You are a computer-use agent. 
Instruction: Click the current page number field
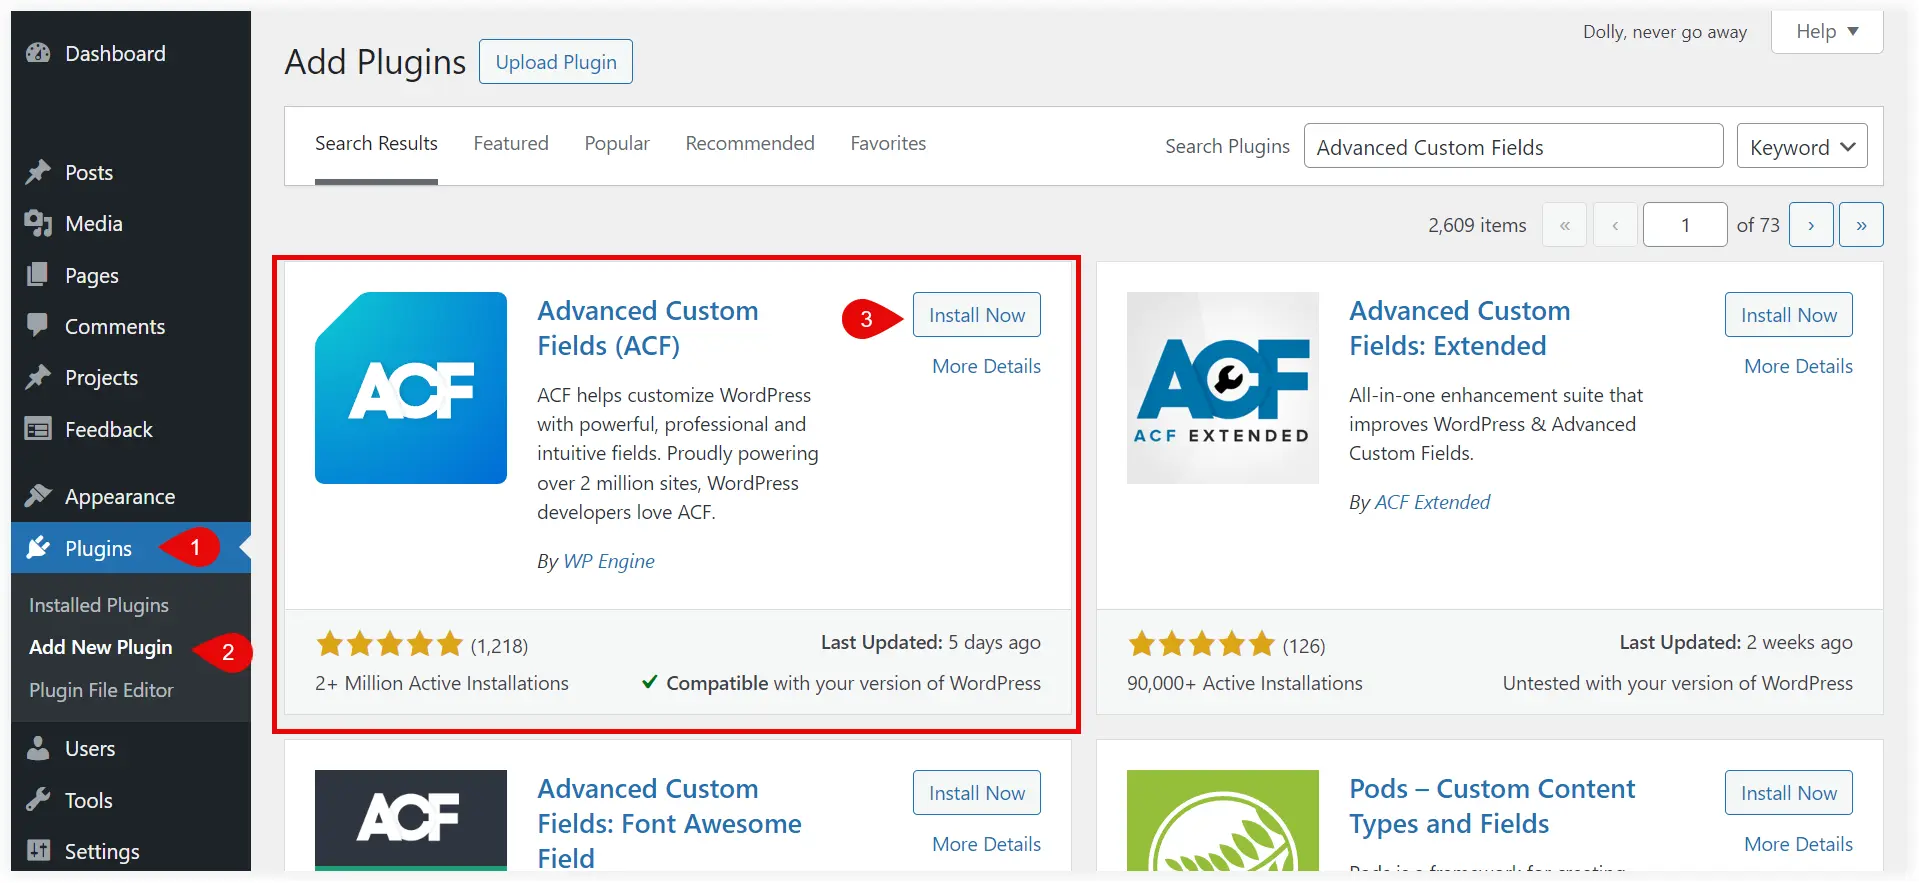pyautogui.click(x=1685, y=225)
